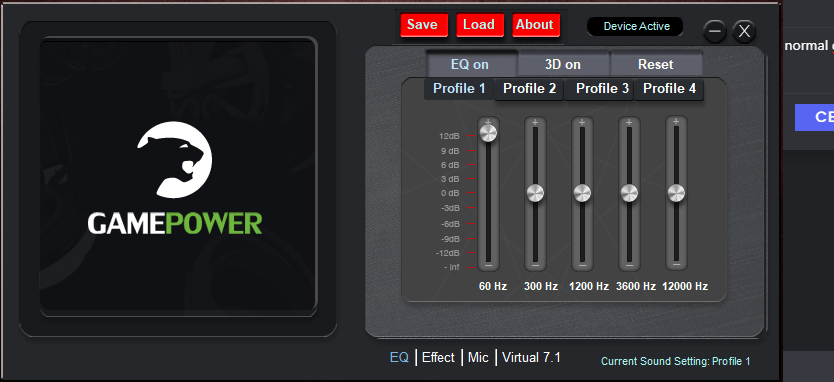Screen dimensions: 834x382
Task: Click the plus icon above the 12000 Hz slider
Action: click(675, 122)
